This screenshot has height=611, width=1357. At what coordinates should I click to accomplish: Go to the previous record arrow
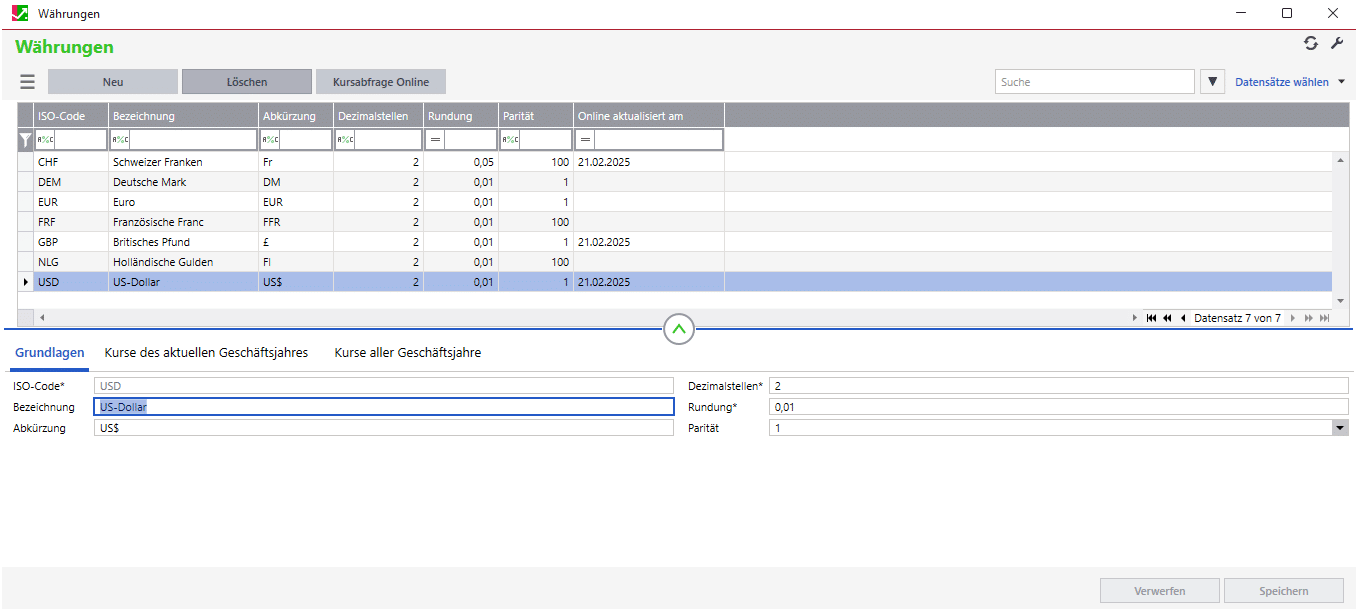click(x=1183, y=318)
